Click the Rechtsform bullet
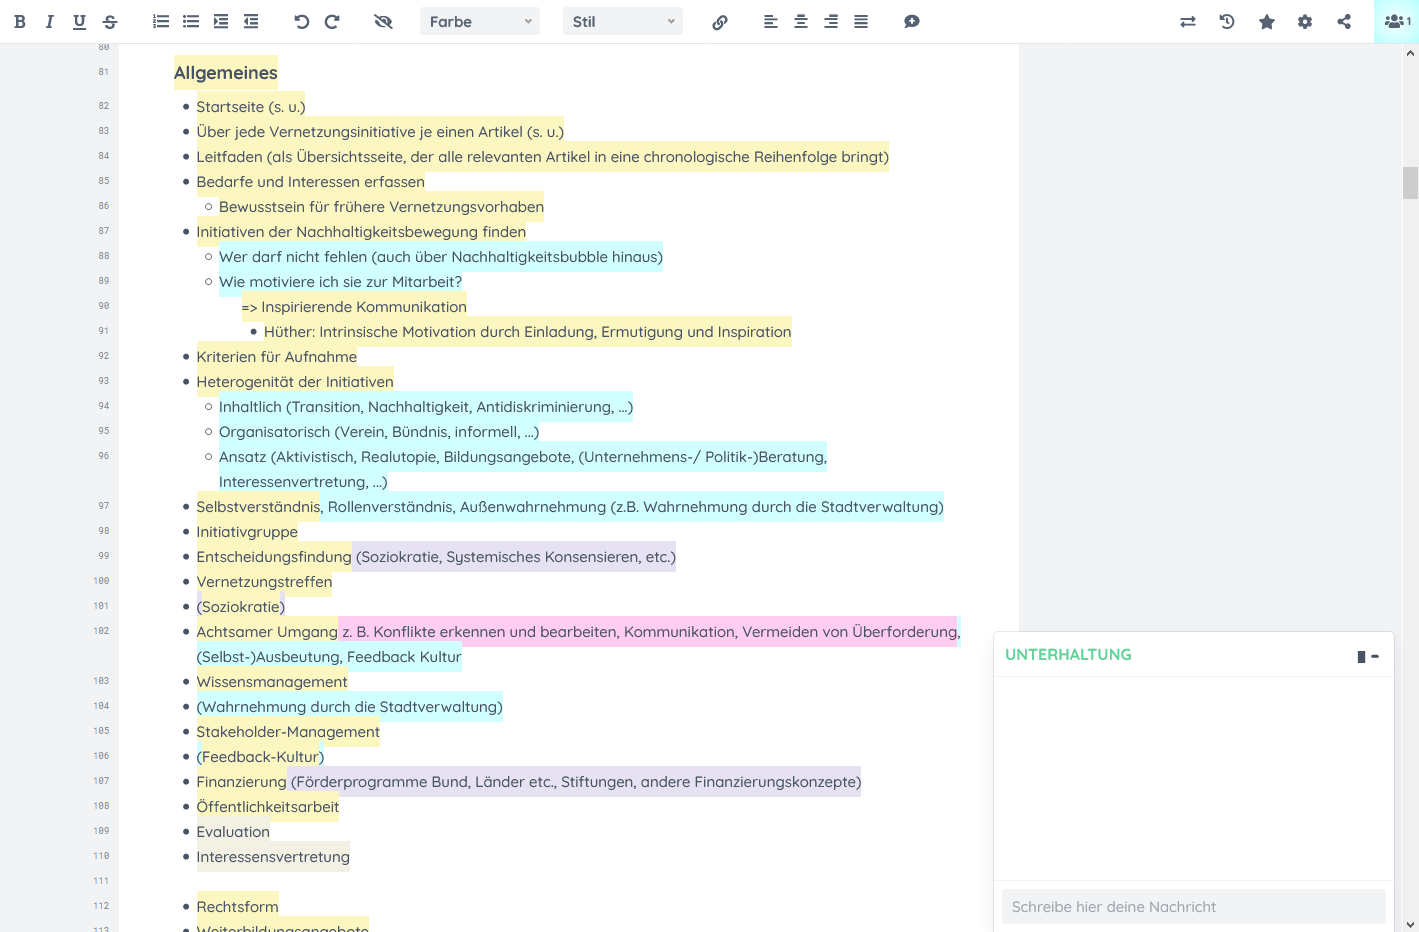 coord(238,907)
